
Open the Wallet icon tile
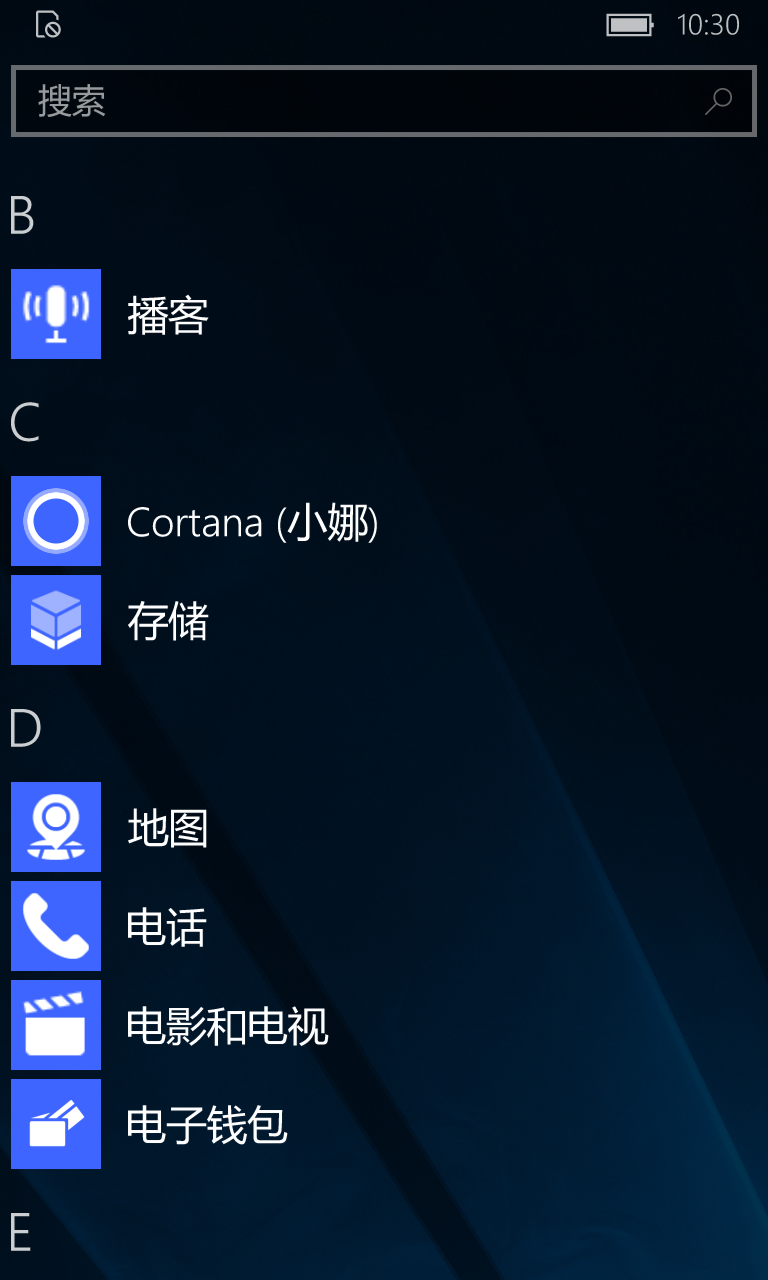56,1124
